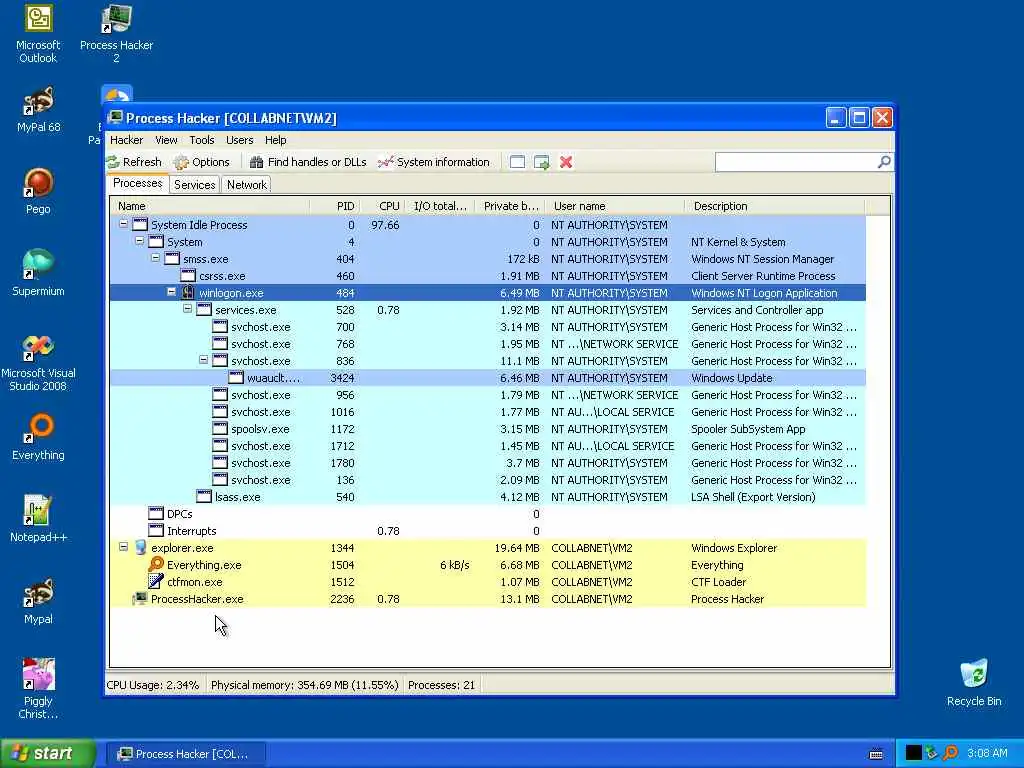Switch to the Services tab
This screenshot has width=1024, height=768.
coord(195,185)
